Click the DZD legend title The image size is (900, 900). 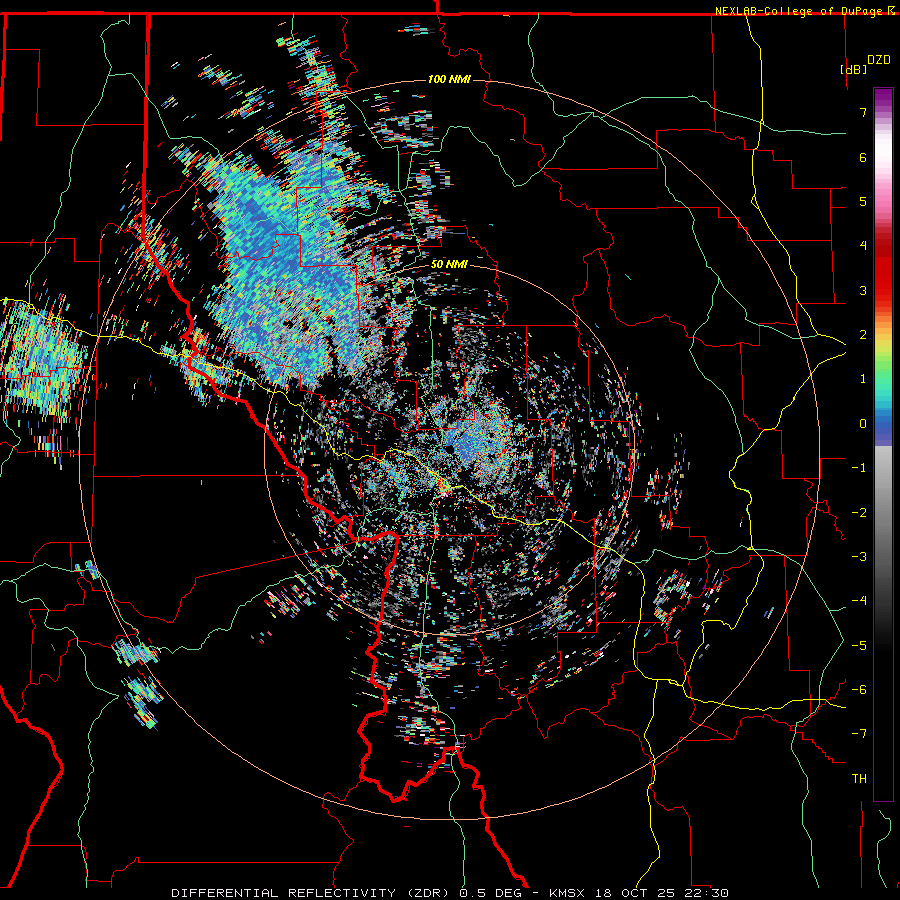879,60
